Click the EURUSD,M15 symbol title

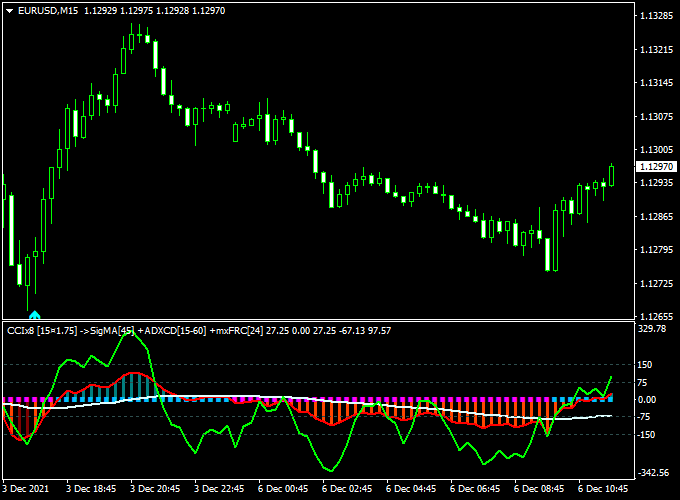point(48,11)
